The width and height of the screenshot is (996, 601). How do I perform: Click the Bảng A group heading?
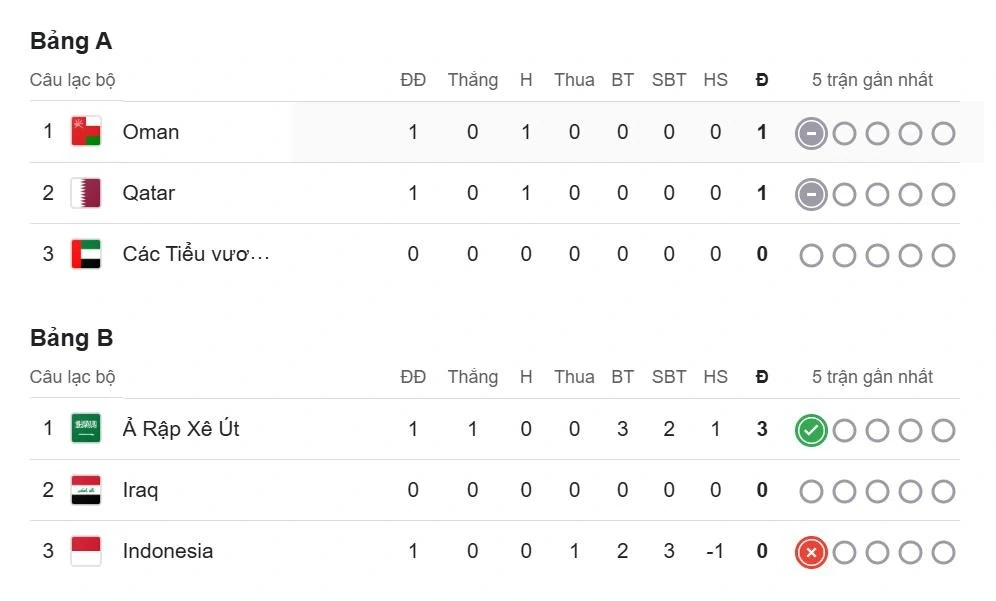(71, 41)
